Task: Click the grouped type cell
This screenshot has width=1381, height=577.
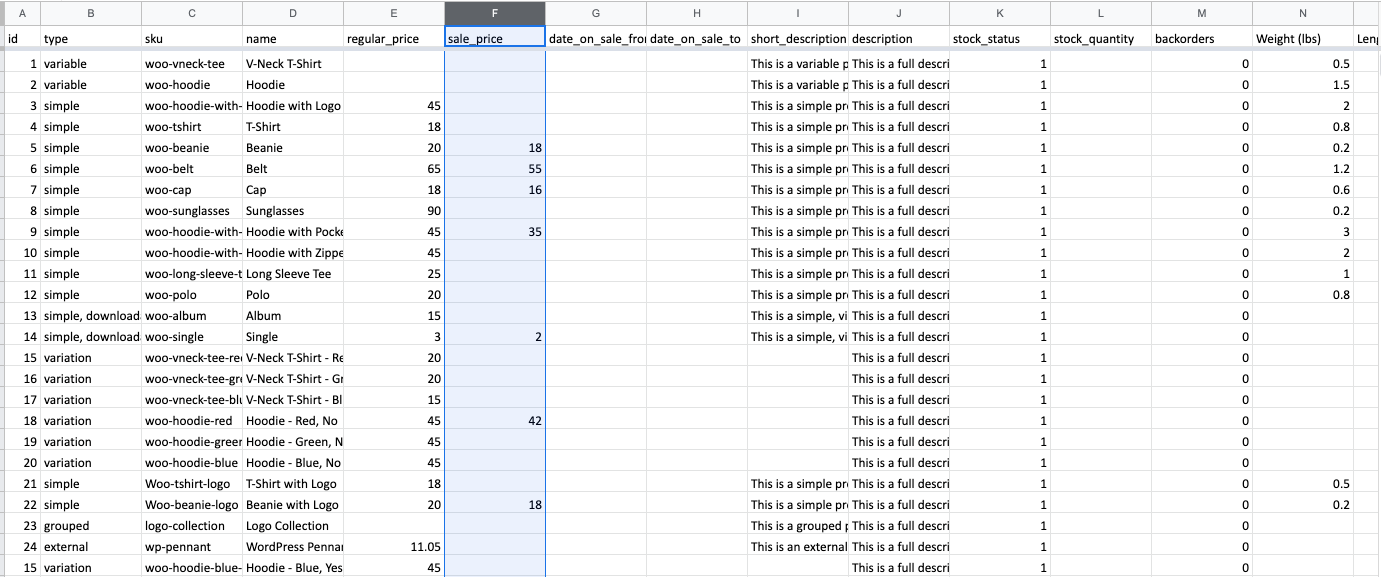Action: click(x=91, y=526)
